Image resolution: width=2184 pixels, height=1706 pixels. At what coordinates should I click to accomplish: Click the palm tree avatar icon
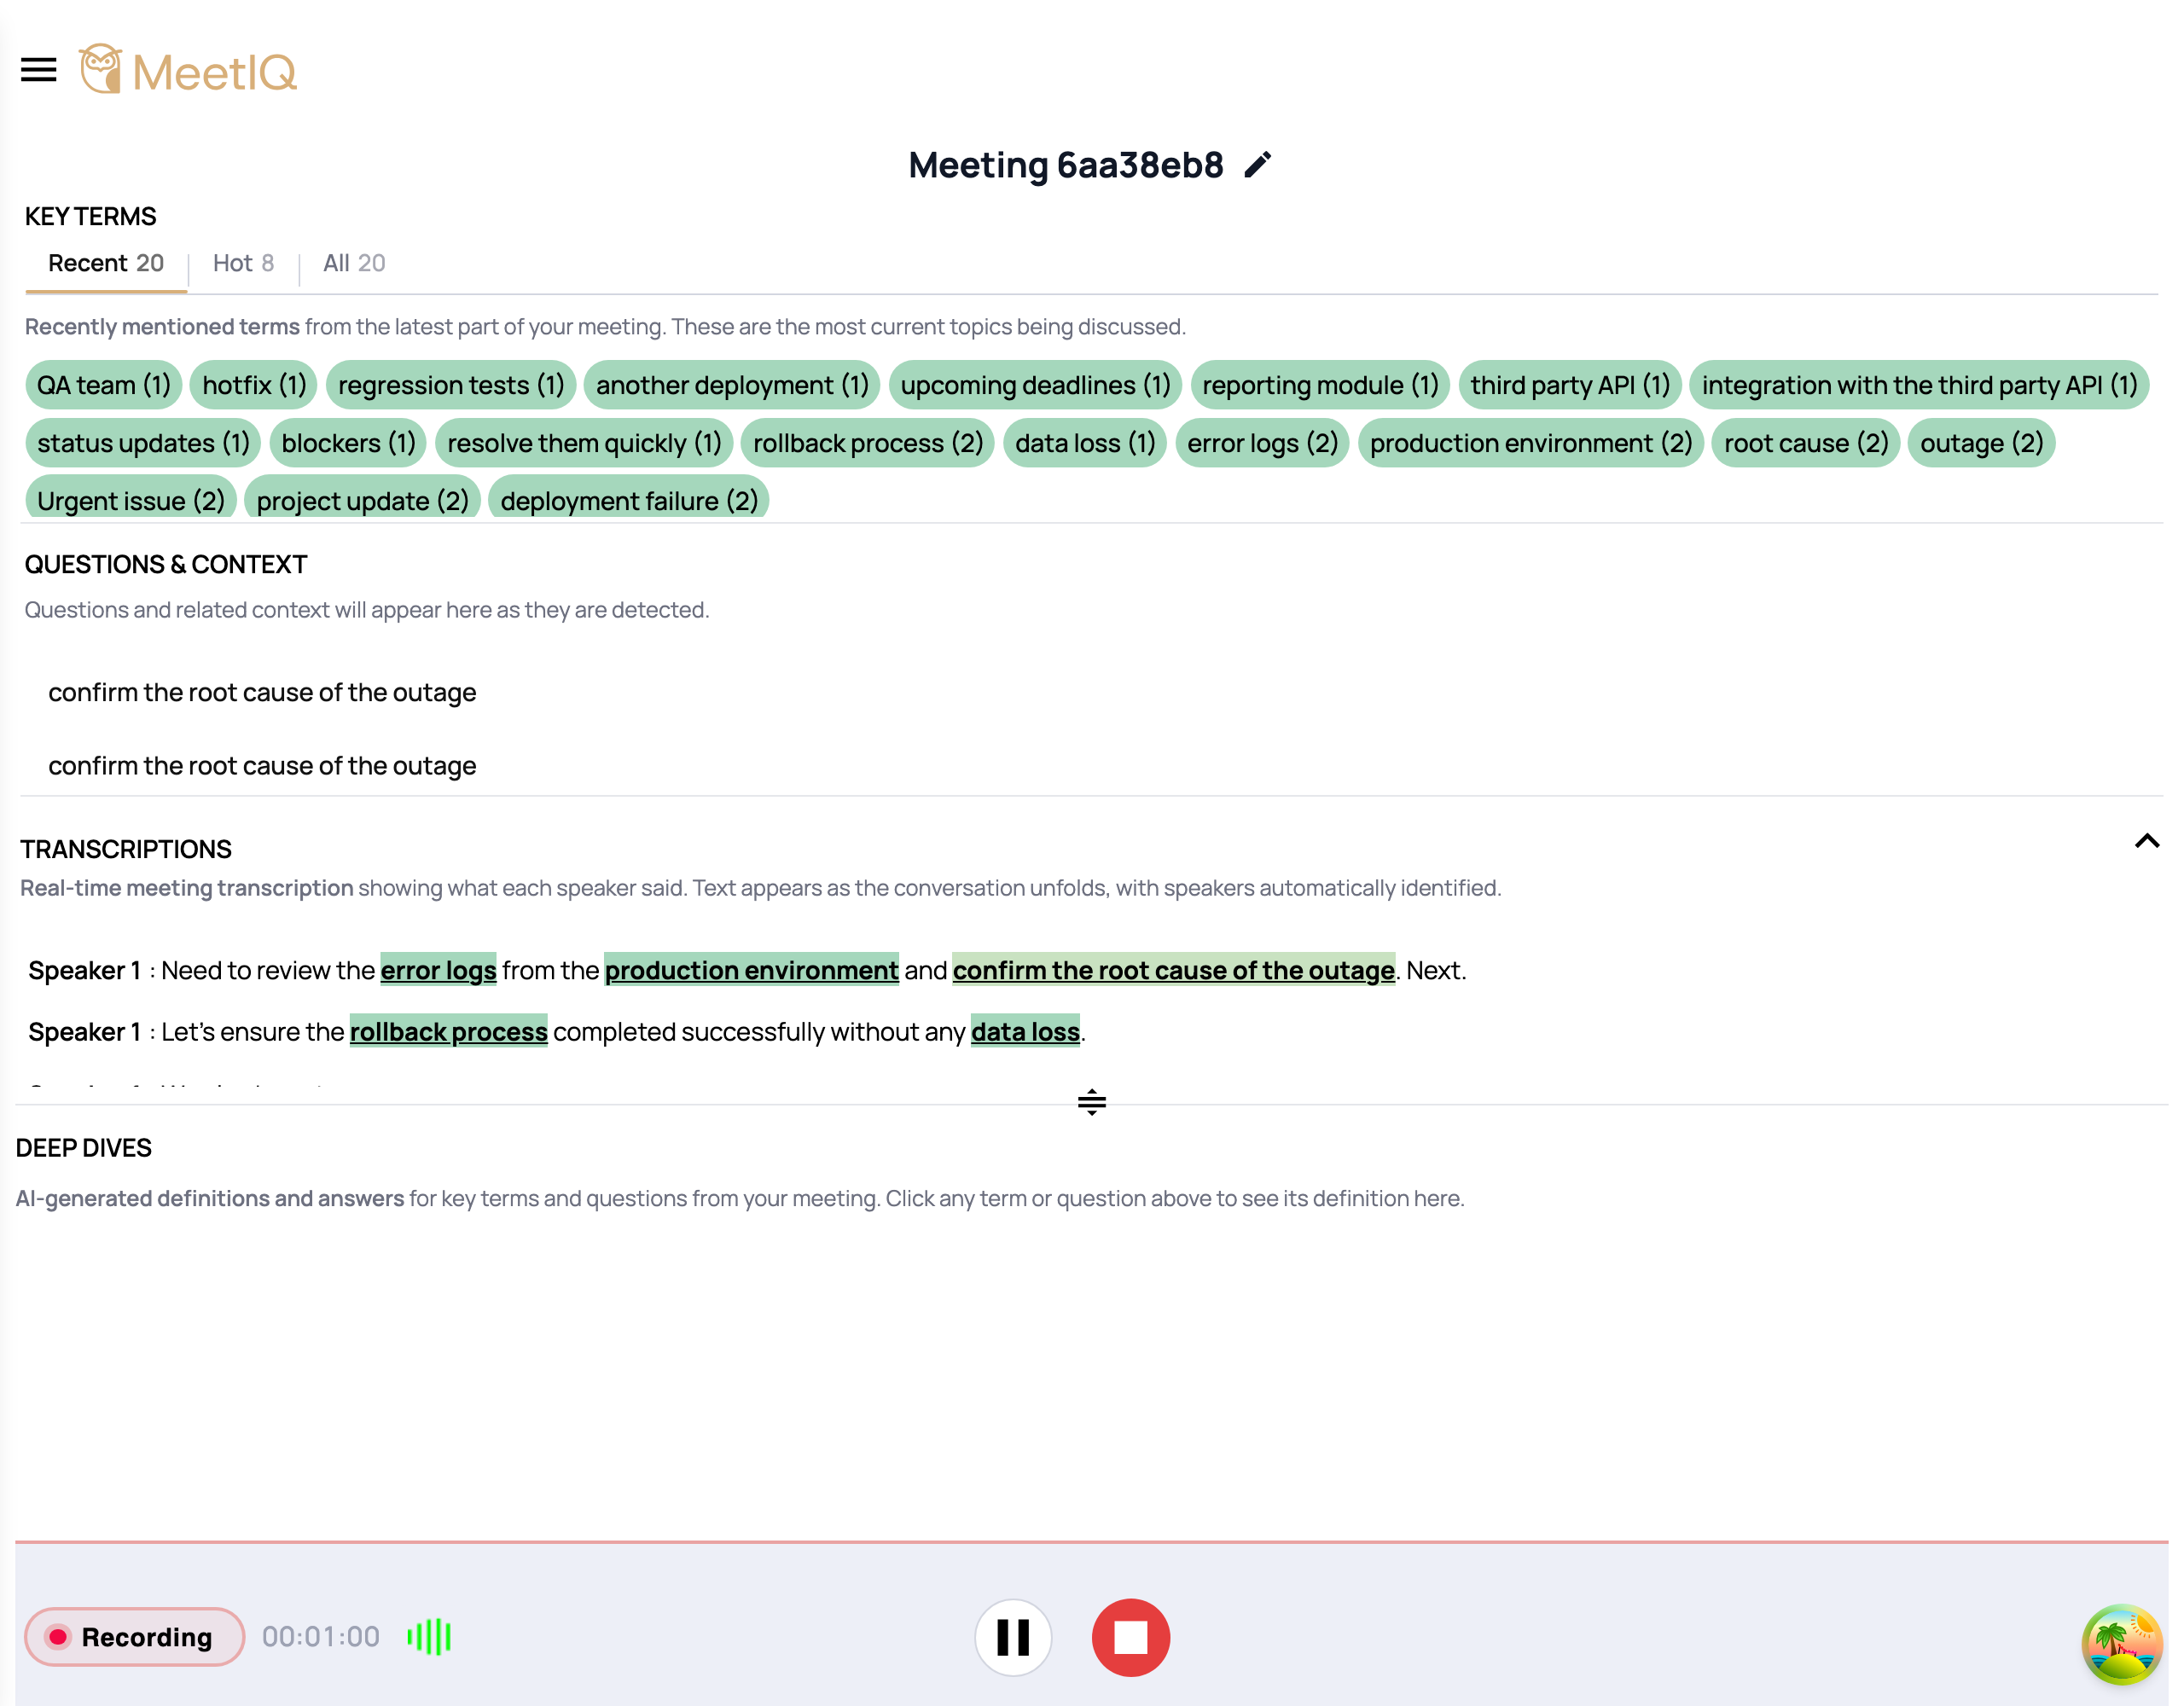pyautogui.click(x=2122, y=1644)
